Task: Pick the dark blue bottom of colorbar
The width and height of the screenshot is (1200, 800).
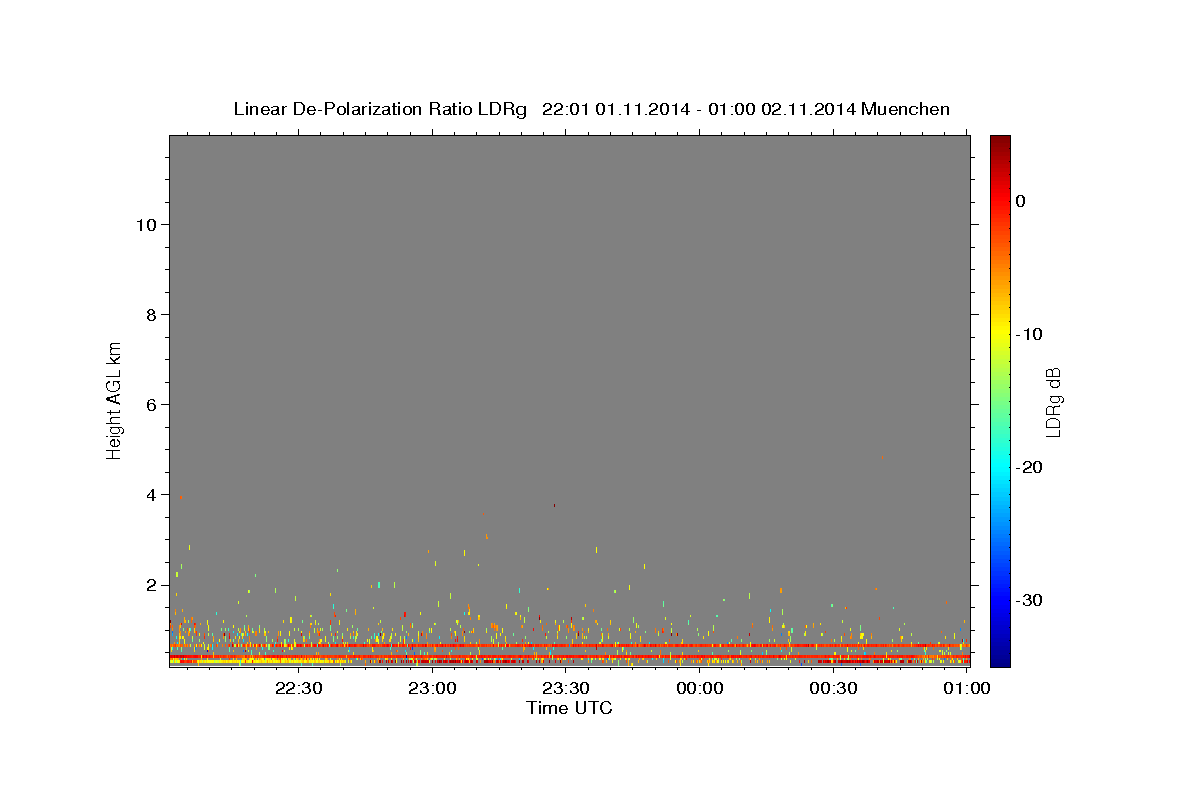Action: [x=1000, y=658]
